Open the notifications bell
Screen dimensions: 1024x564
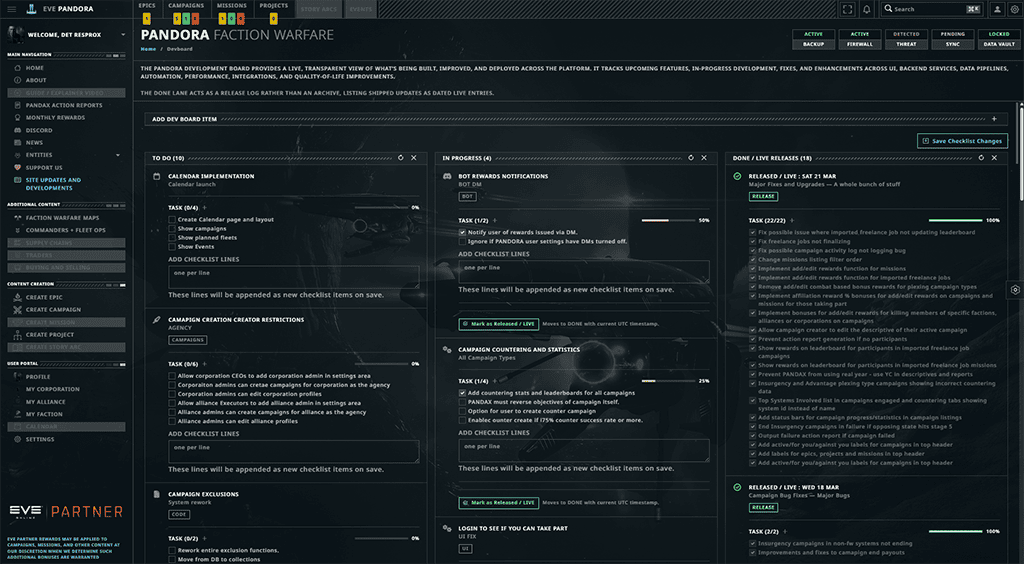tap(866, 9)
